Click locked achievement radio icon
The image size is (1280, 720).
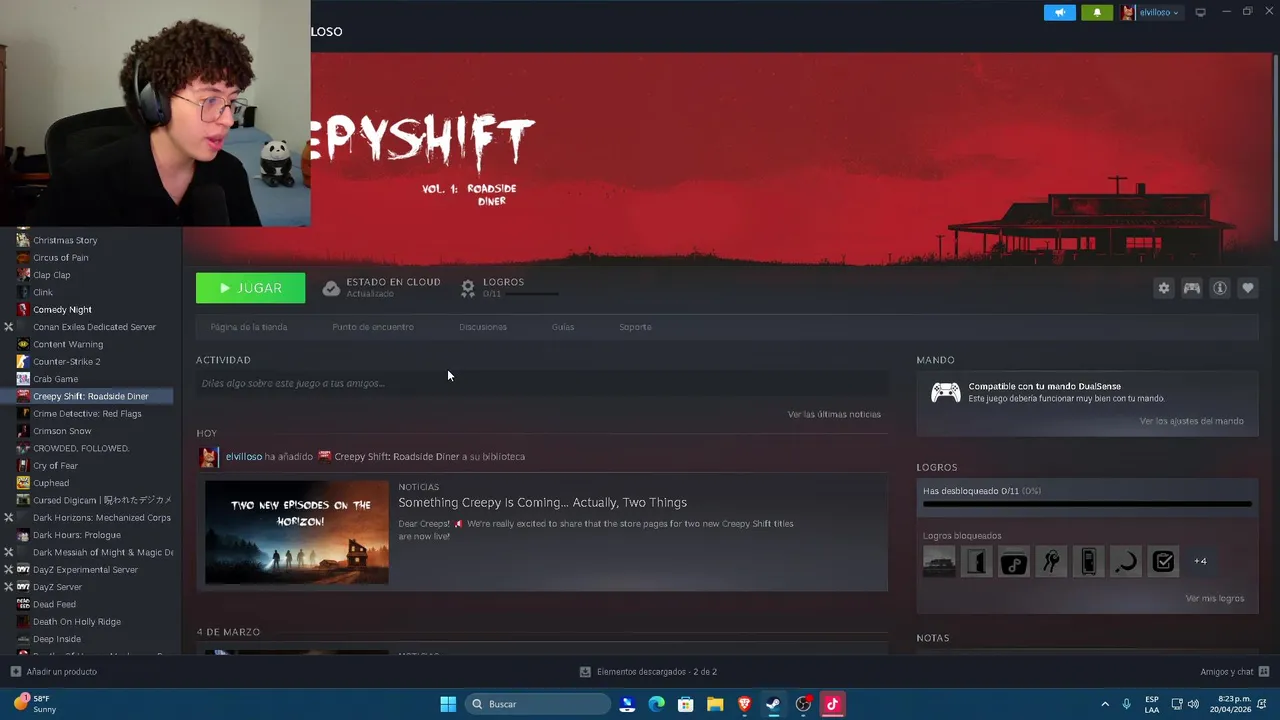(1013, 561)
